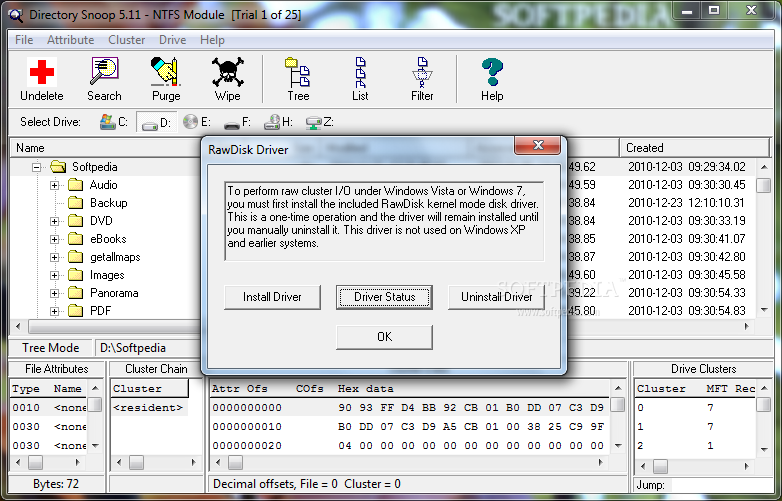This screenshot has width=782, height=501.
Task: Click the Hex data column header
Action: (366, 389)
